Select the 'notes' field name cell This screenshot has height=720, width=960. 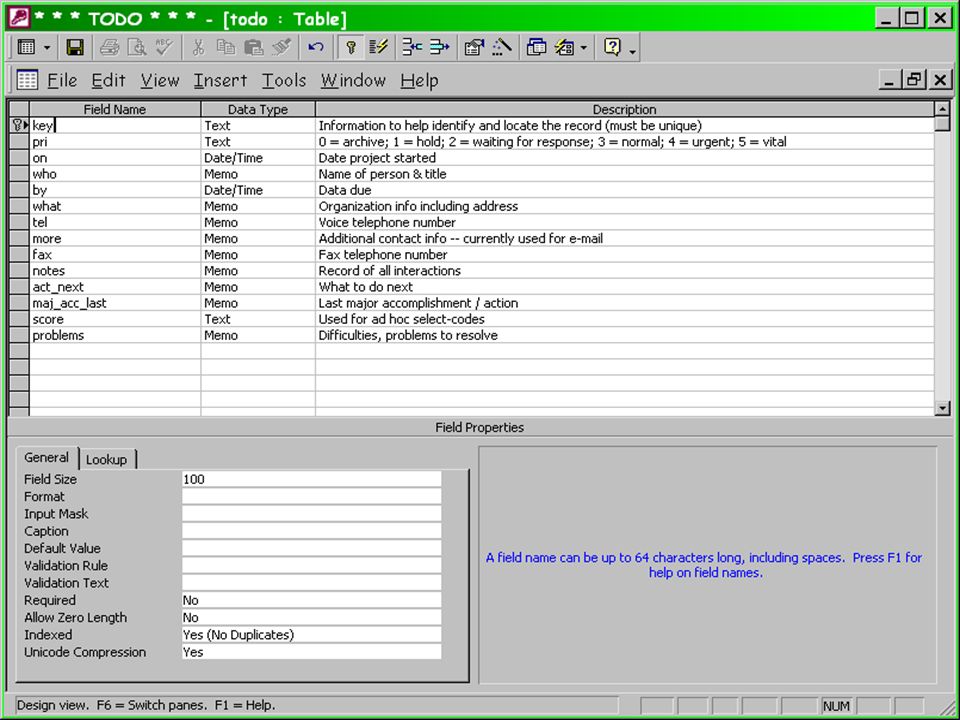click(x=115, y=271)
